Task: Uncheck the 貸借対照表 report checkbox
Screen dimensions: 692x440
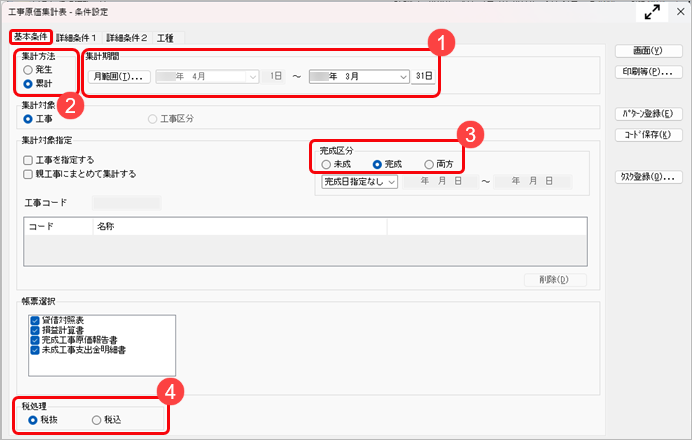Action: 35,320
